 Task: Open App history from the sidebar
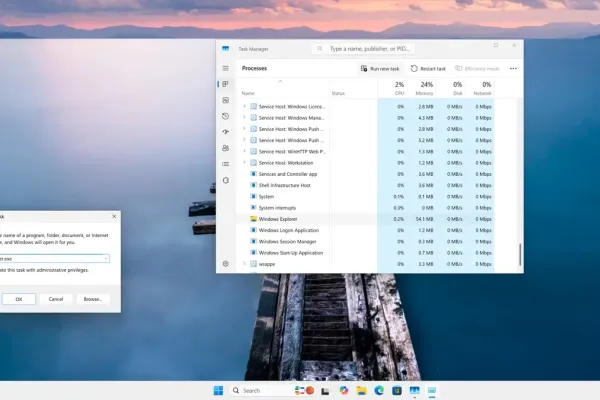(x=225, y=116)
